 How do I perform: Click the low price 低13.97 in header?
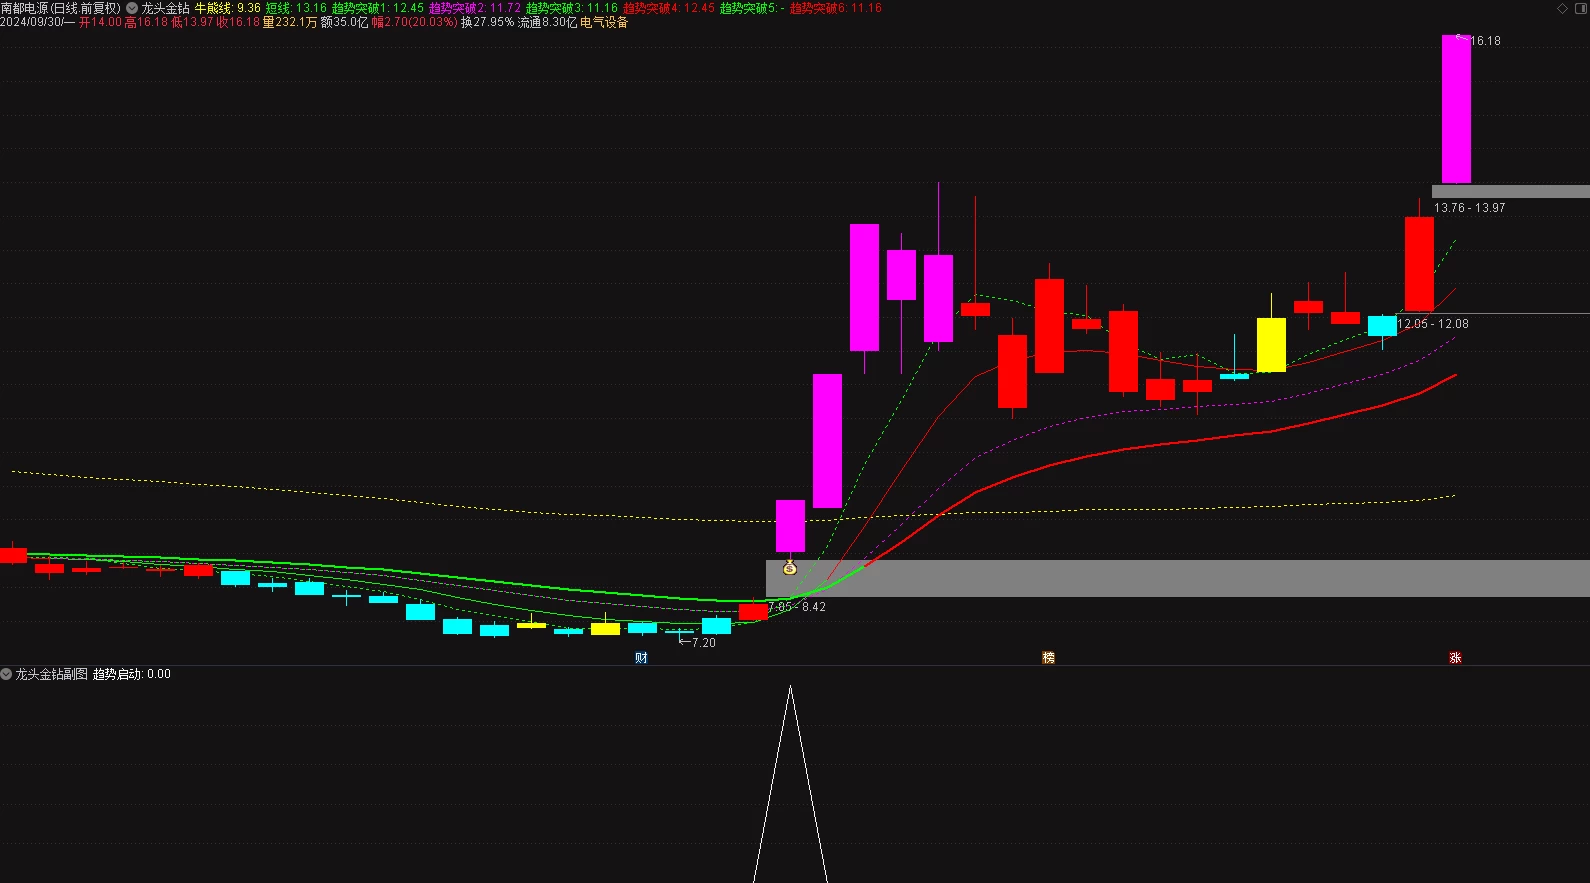[x=192, y=22]
